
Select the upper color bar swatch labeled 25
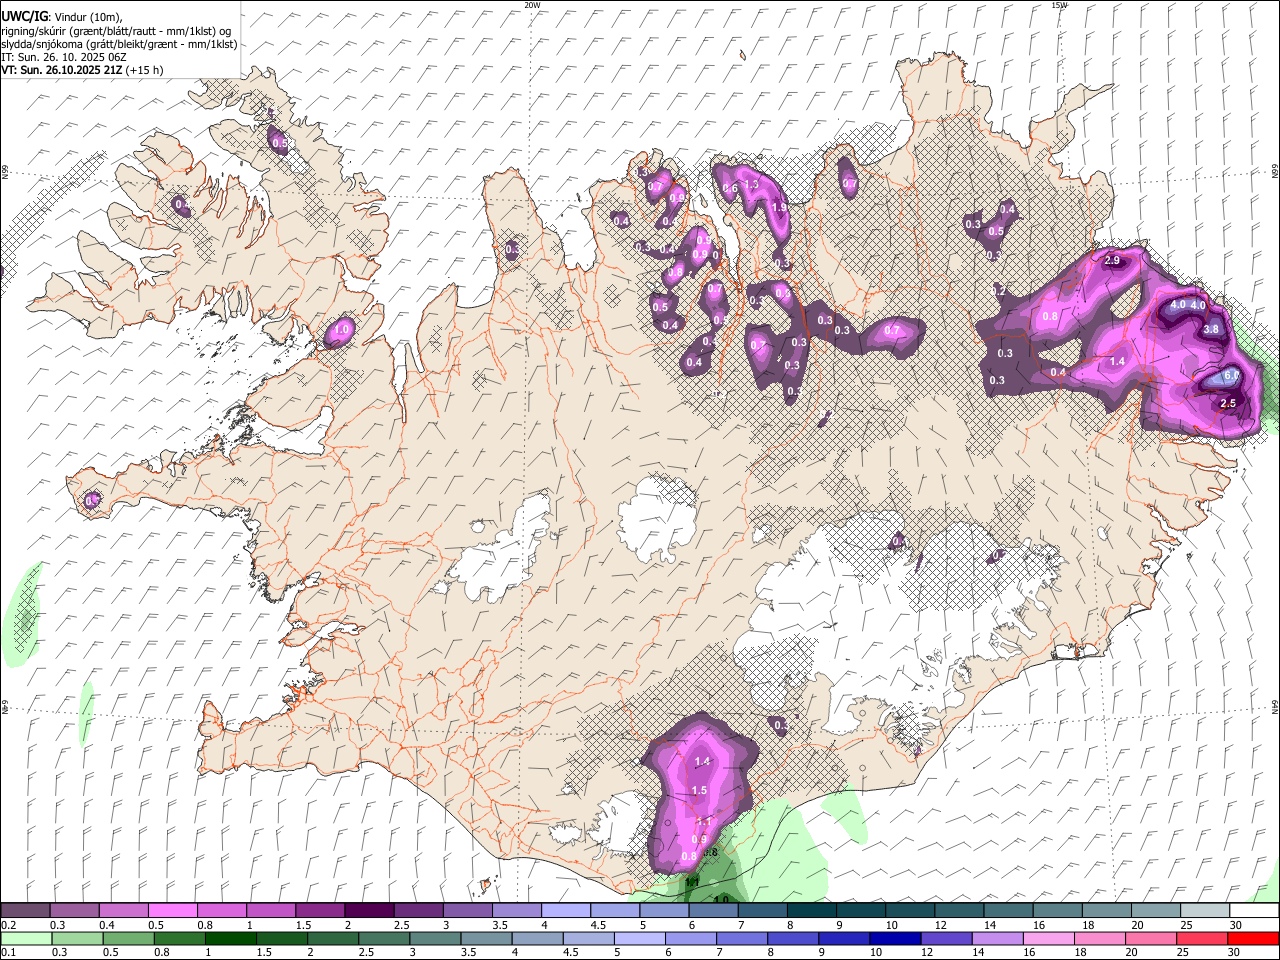(1204, 910)
